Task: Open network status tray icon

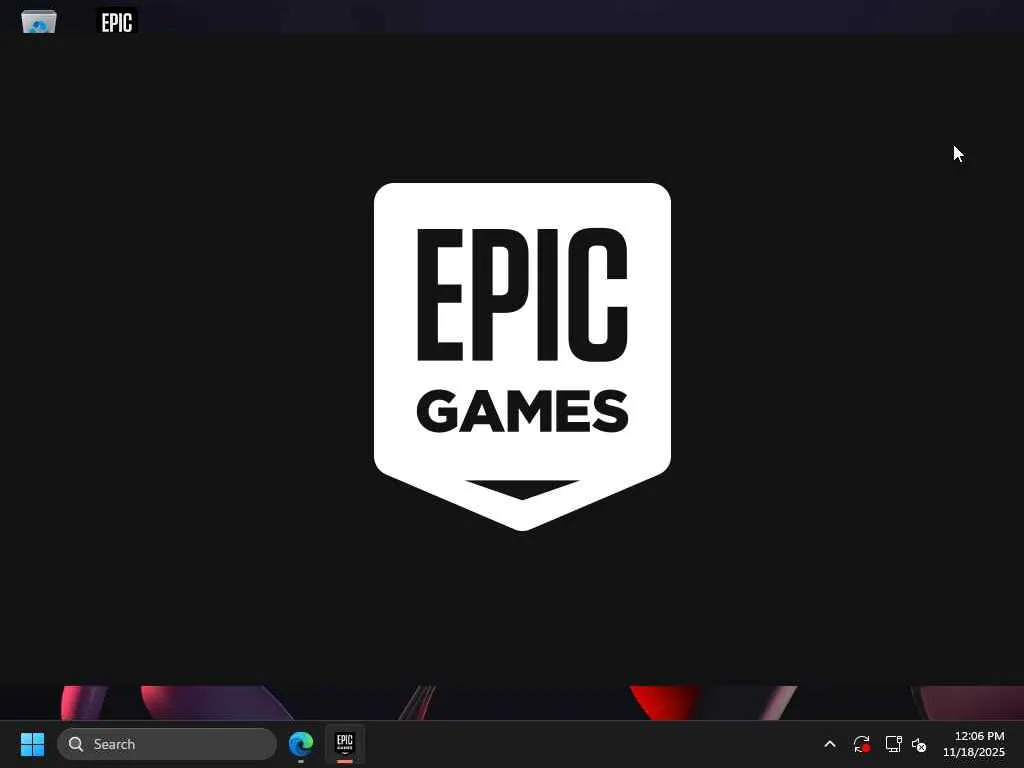Action: [x=893, y=744]
